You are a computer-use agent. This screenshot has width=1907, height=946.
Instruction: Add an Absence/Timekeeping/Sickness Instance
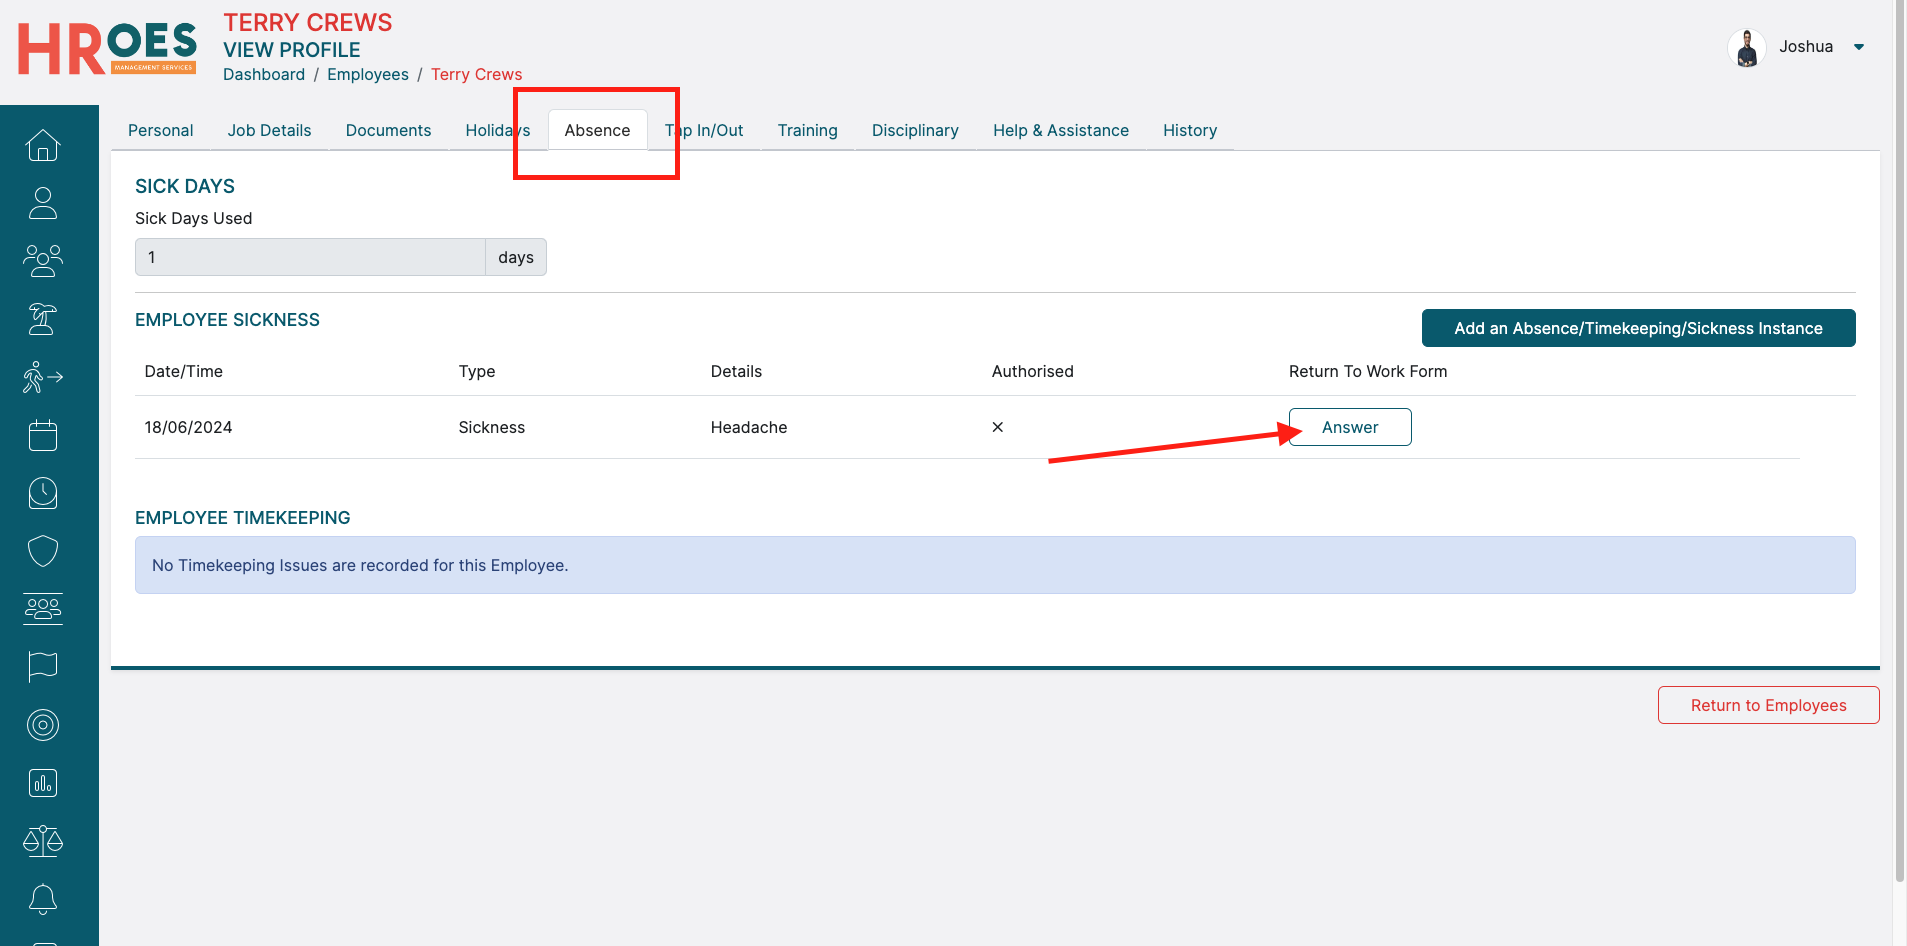click(1637, 328)
